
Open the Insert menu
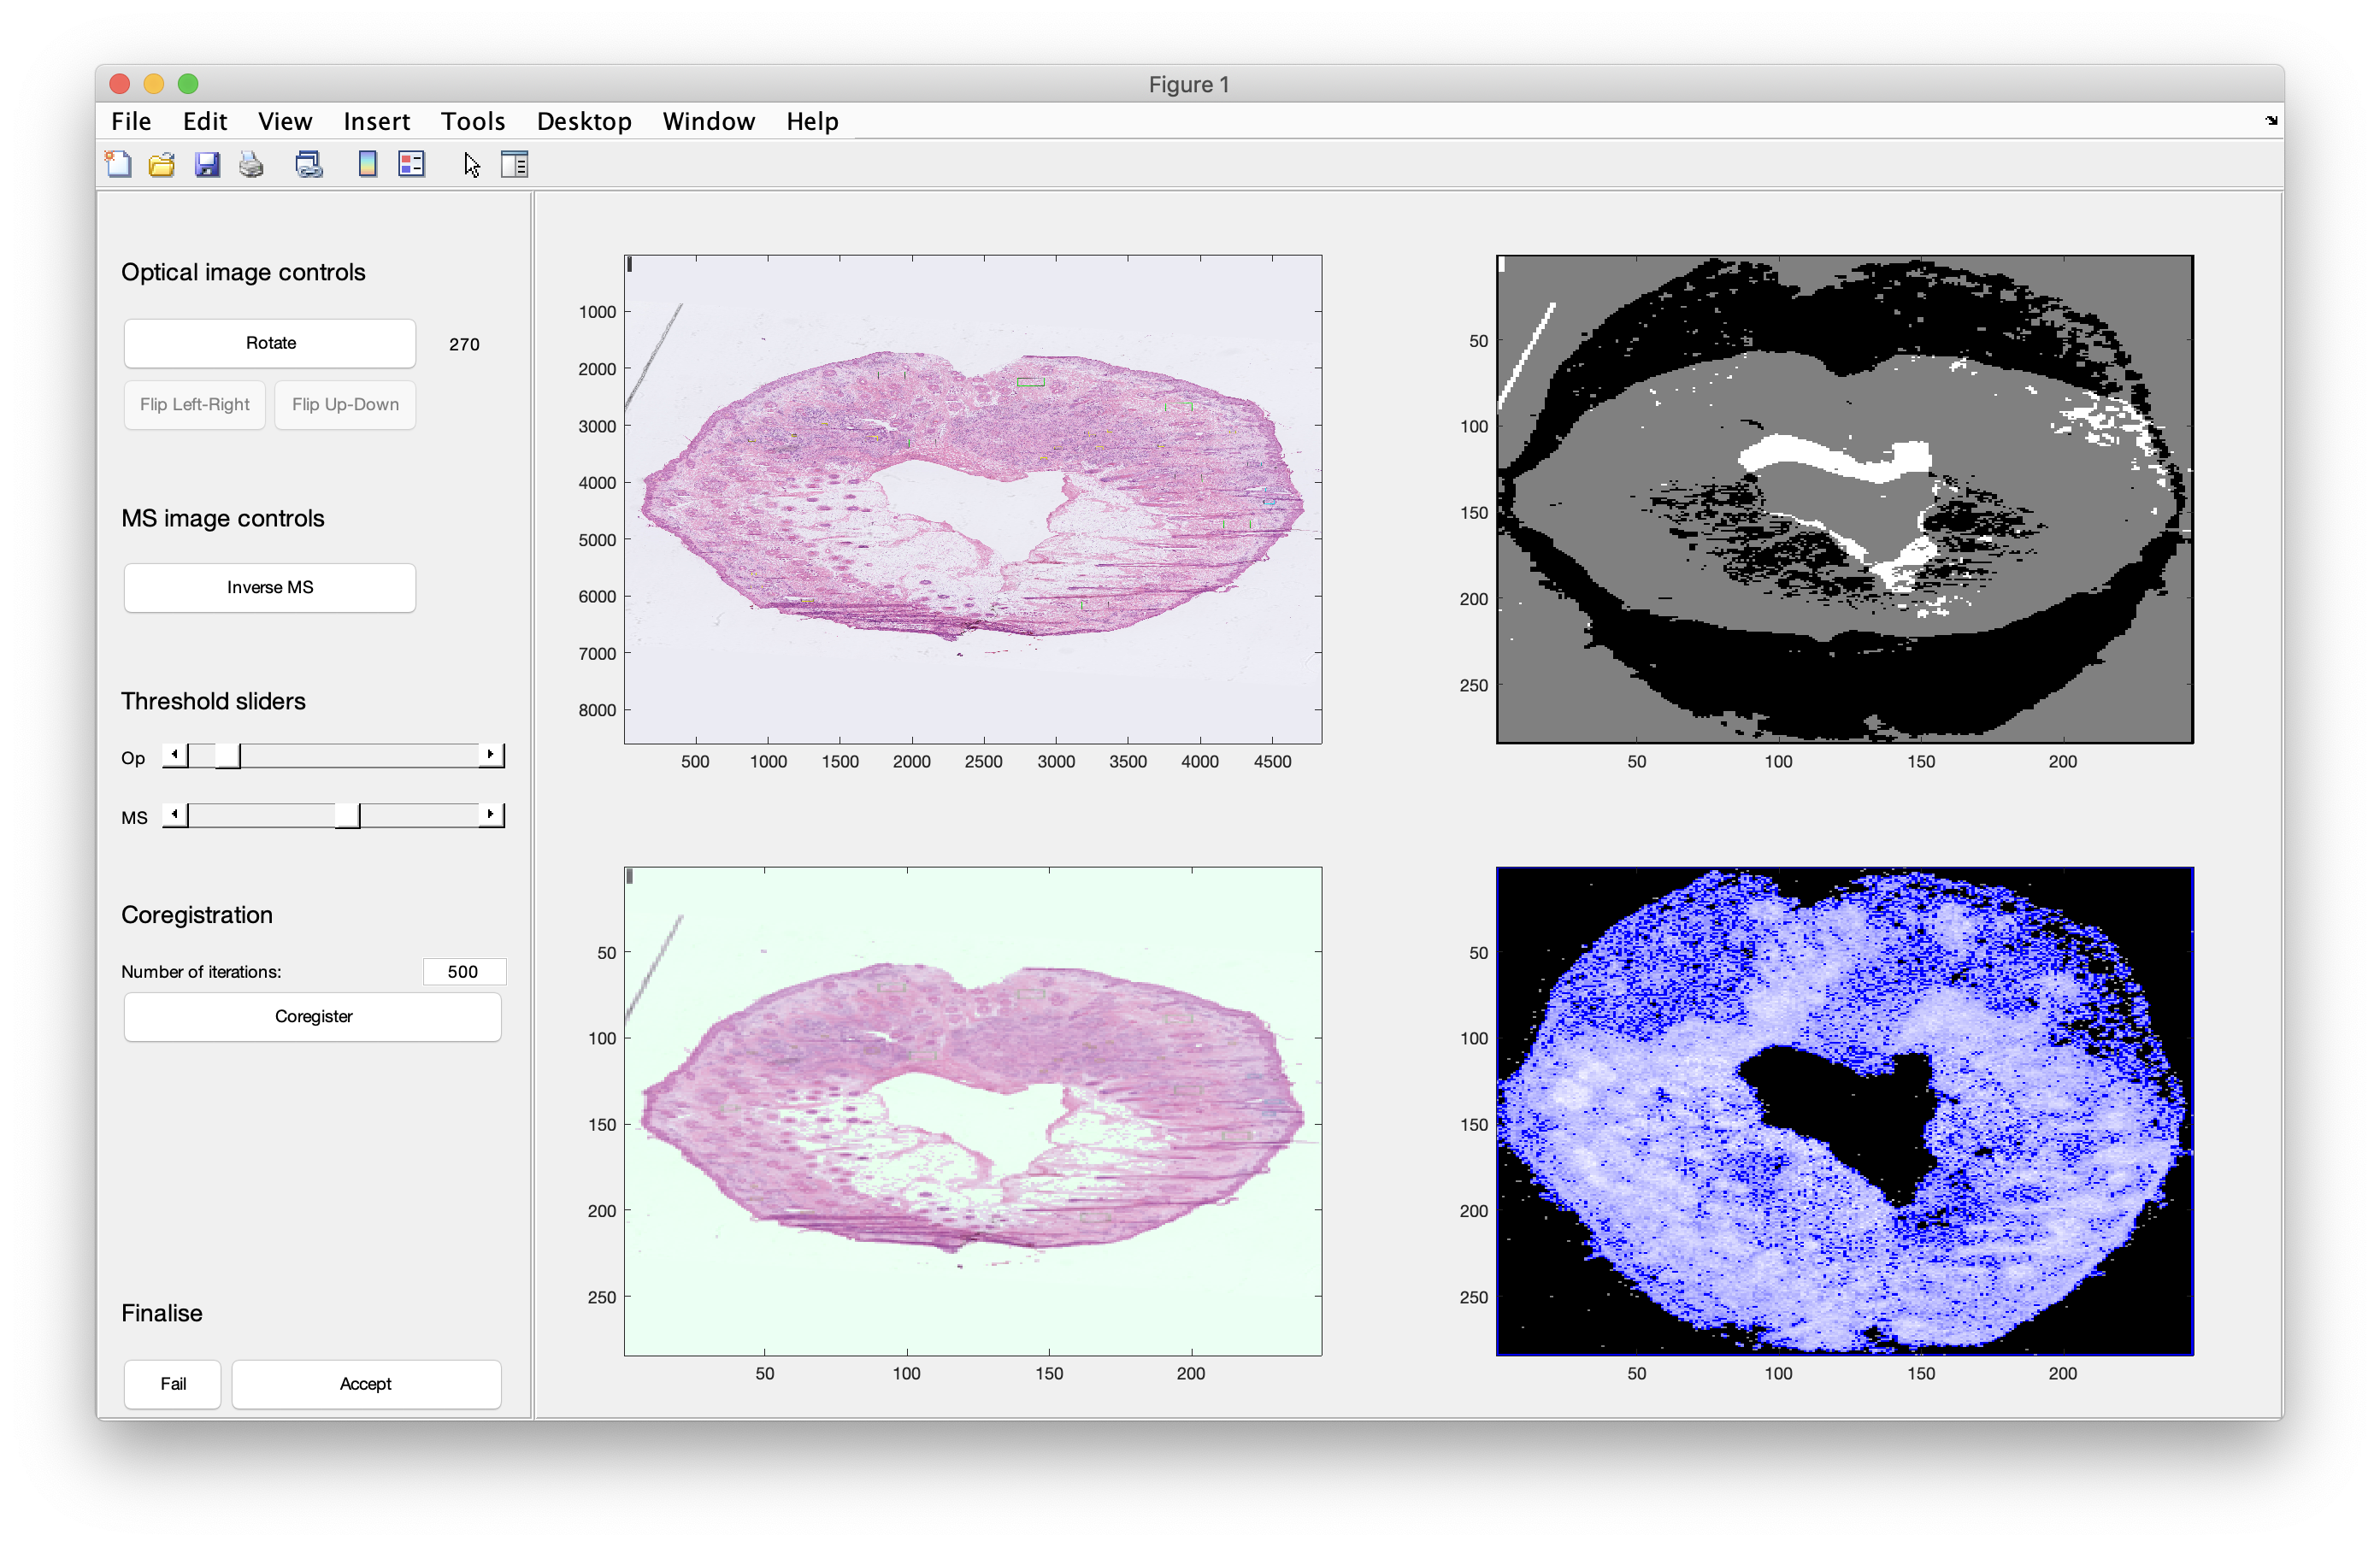pyautogui.click(x=376, y=121)
